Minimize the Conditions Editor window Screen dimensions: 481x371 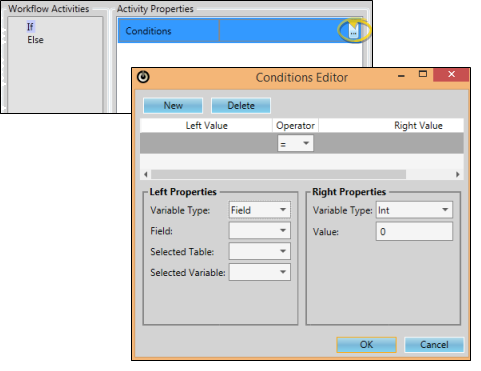click(401, 75)
